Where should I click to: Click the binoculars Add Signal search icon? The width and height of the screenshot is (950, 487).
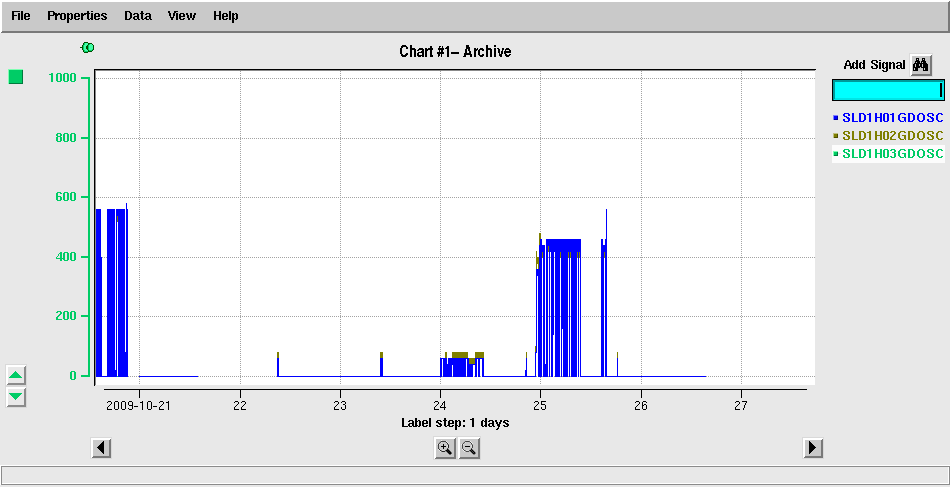(x=921, y=65)
